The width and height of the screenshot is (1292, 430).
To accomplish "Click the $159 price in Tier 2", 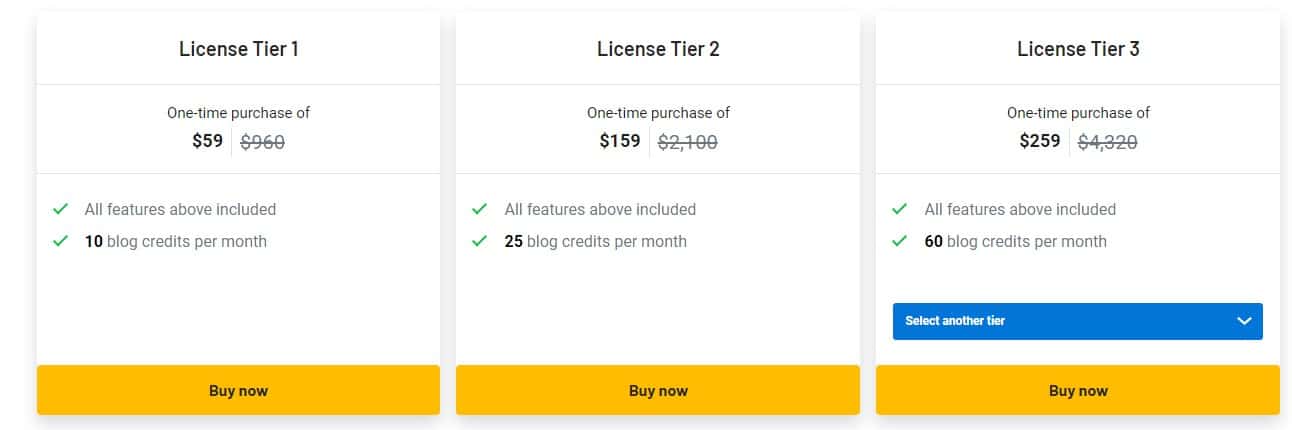I will click(x=620, y=141).
